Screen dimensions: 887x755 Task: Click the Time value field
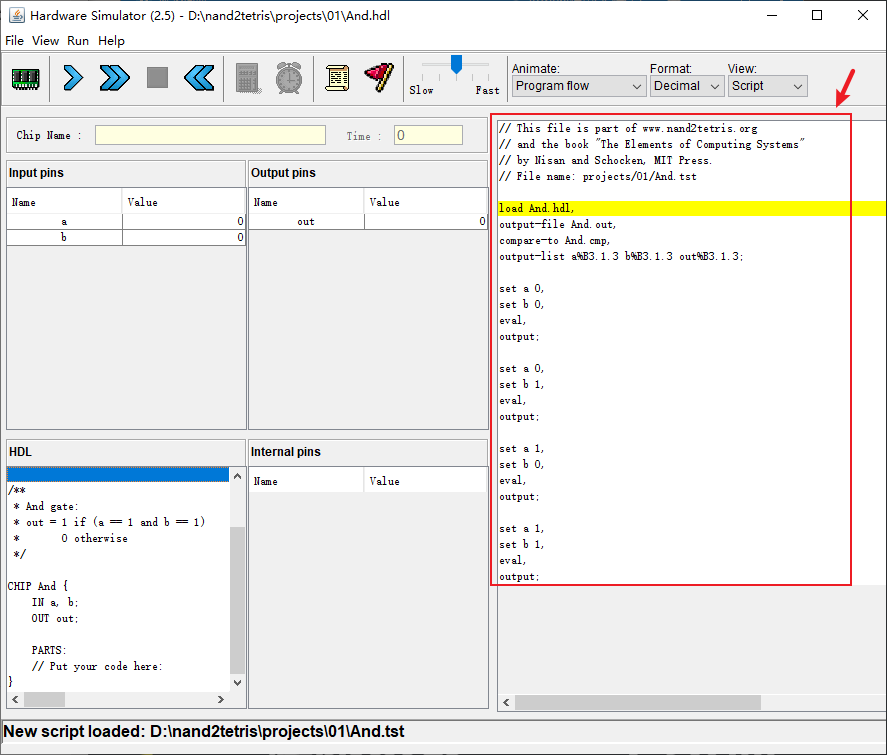428,135
